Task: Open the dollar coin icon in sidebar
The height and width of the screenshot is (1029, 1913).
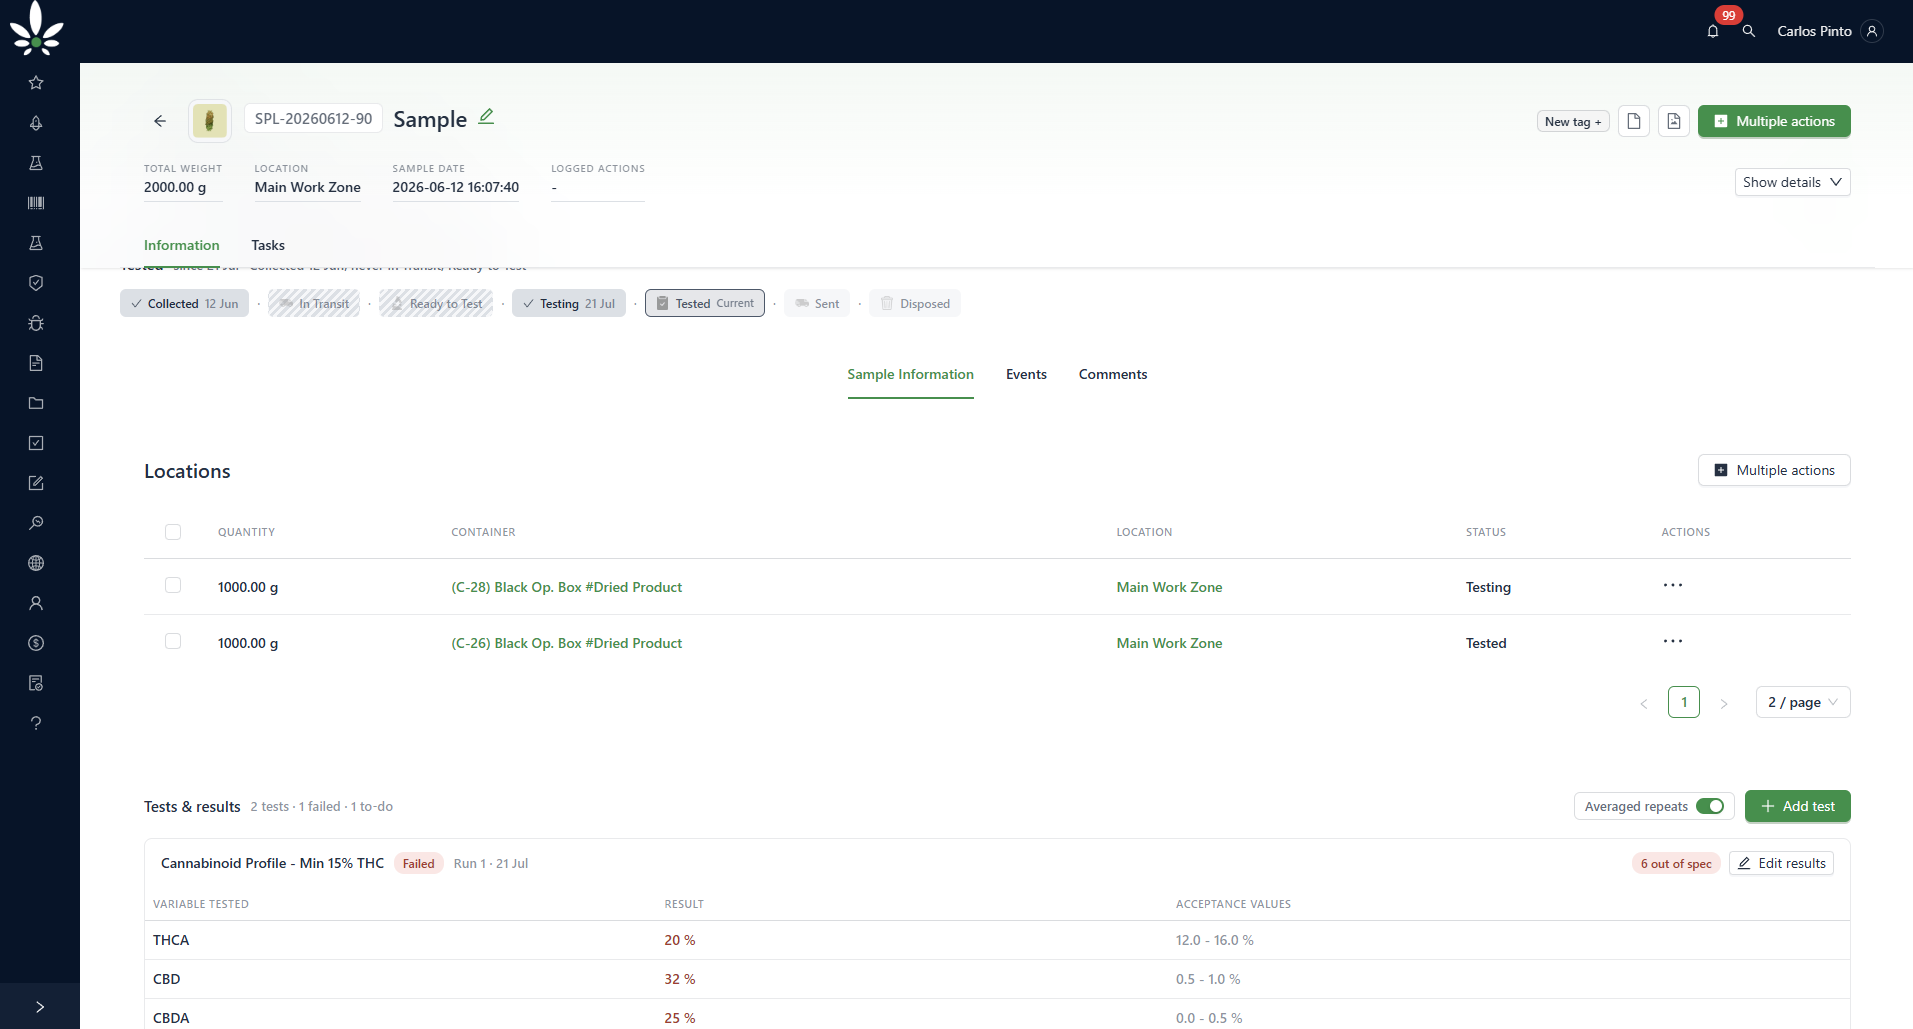Action: (x=36, y=643)
